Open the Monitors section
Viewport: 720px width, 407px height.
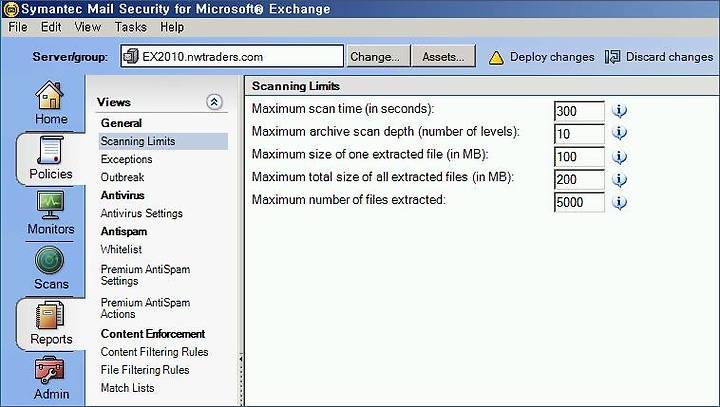point(51,213)
